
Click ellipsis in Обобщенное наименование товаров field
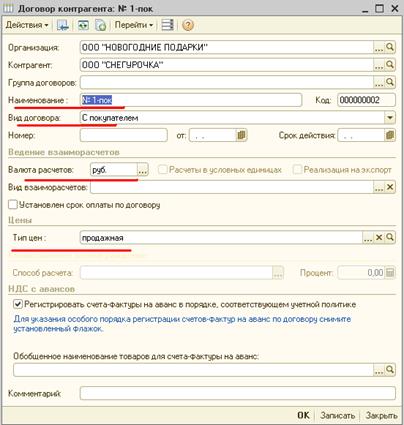point(378,370)
